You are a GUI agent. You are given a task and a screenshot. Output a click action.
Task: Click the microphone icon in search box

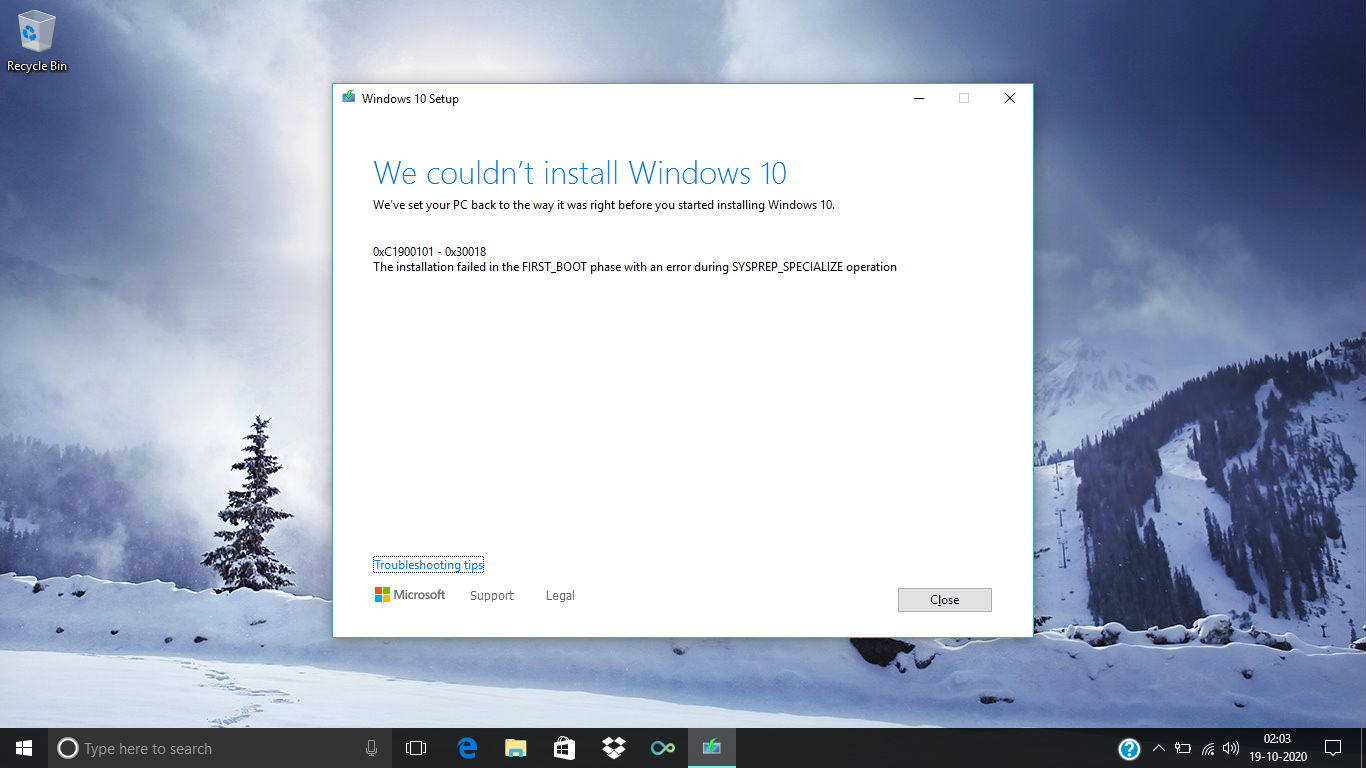[371, 748]
